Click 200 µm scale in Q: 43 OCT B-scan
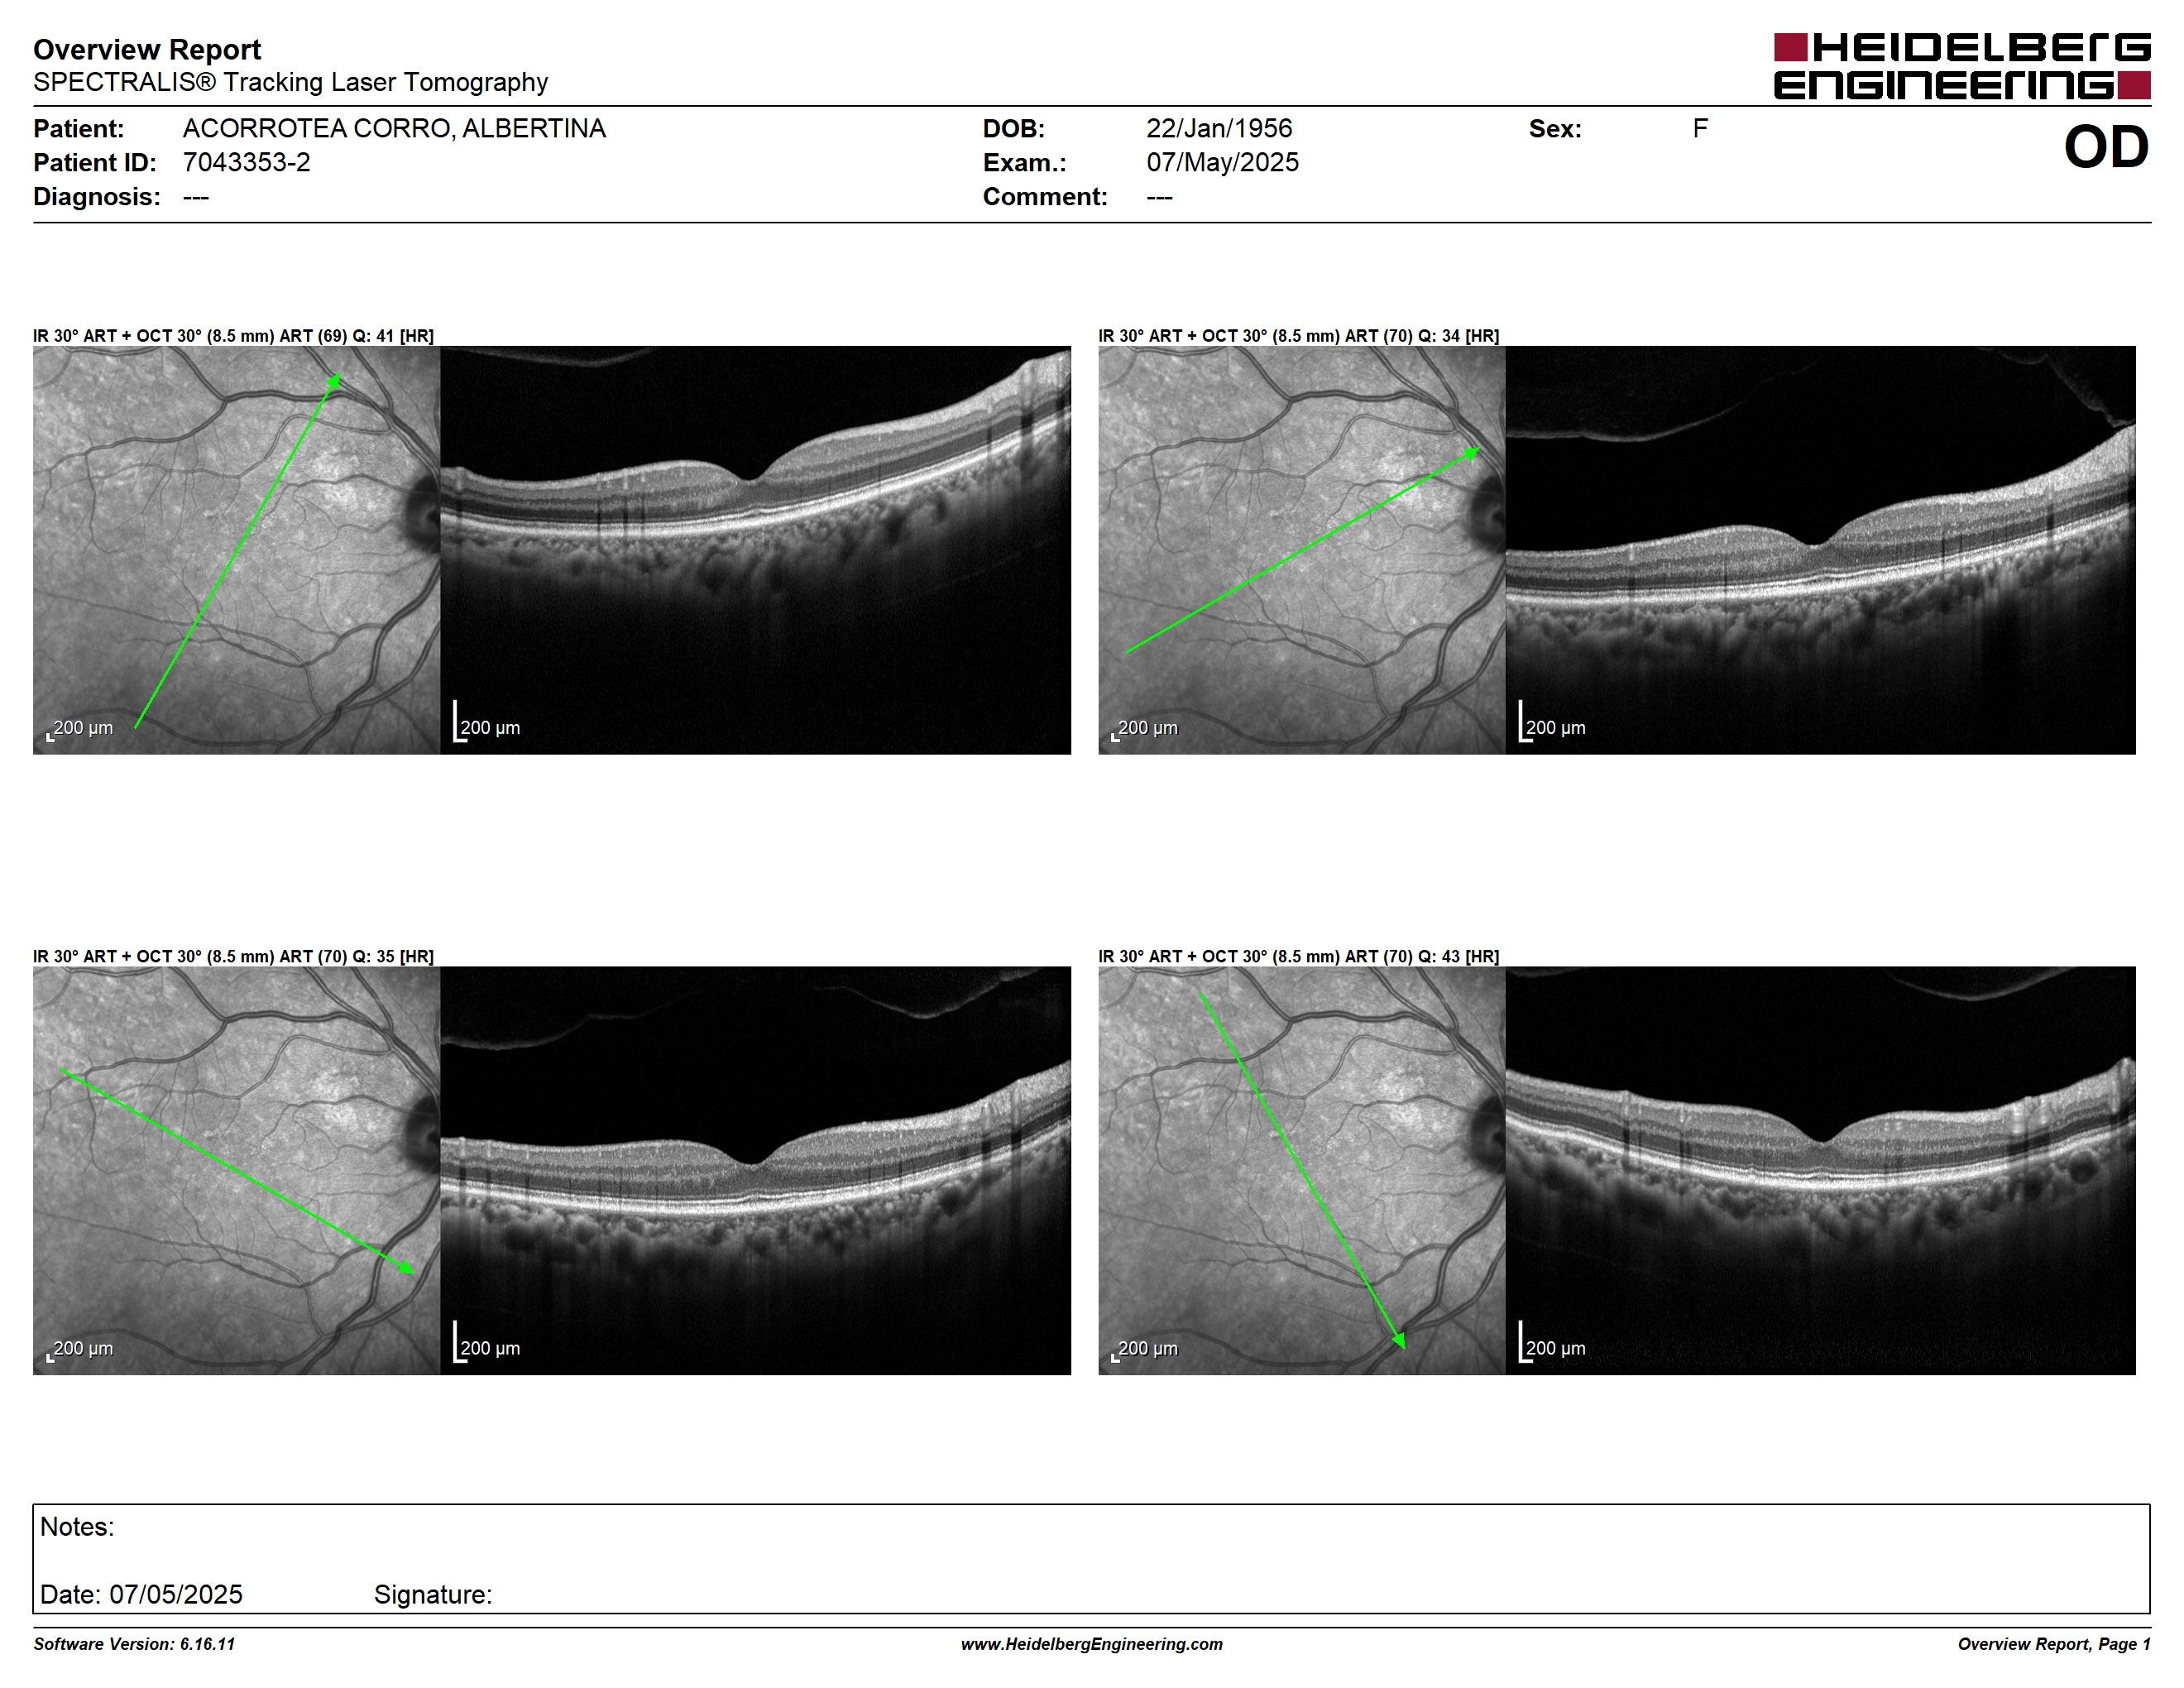Image resolution: width=2184 pixels, height=1688 pixels. 1552,1343
